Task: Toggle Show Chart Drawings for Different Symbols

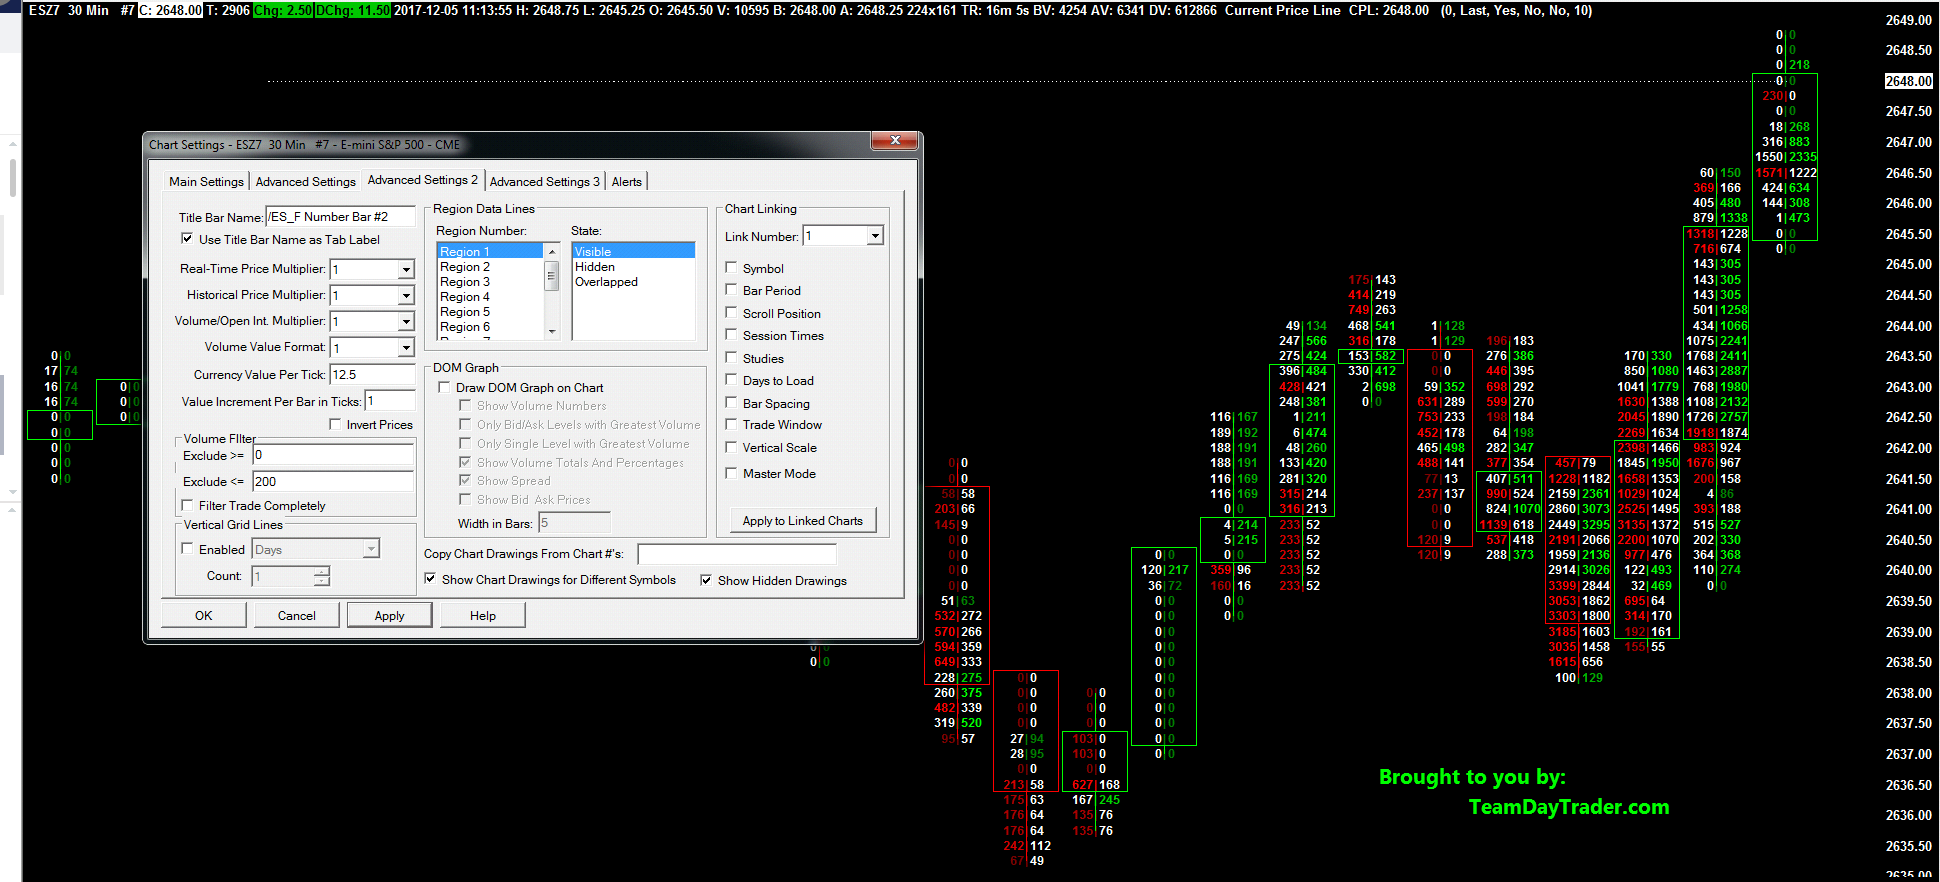Action: tap(430, 579)
